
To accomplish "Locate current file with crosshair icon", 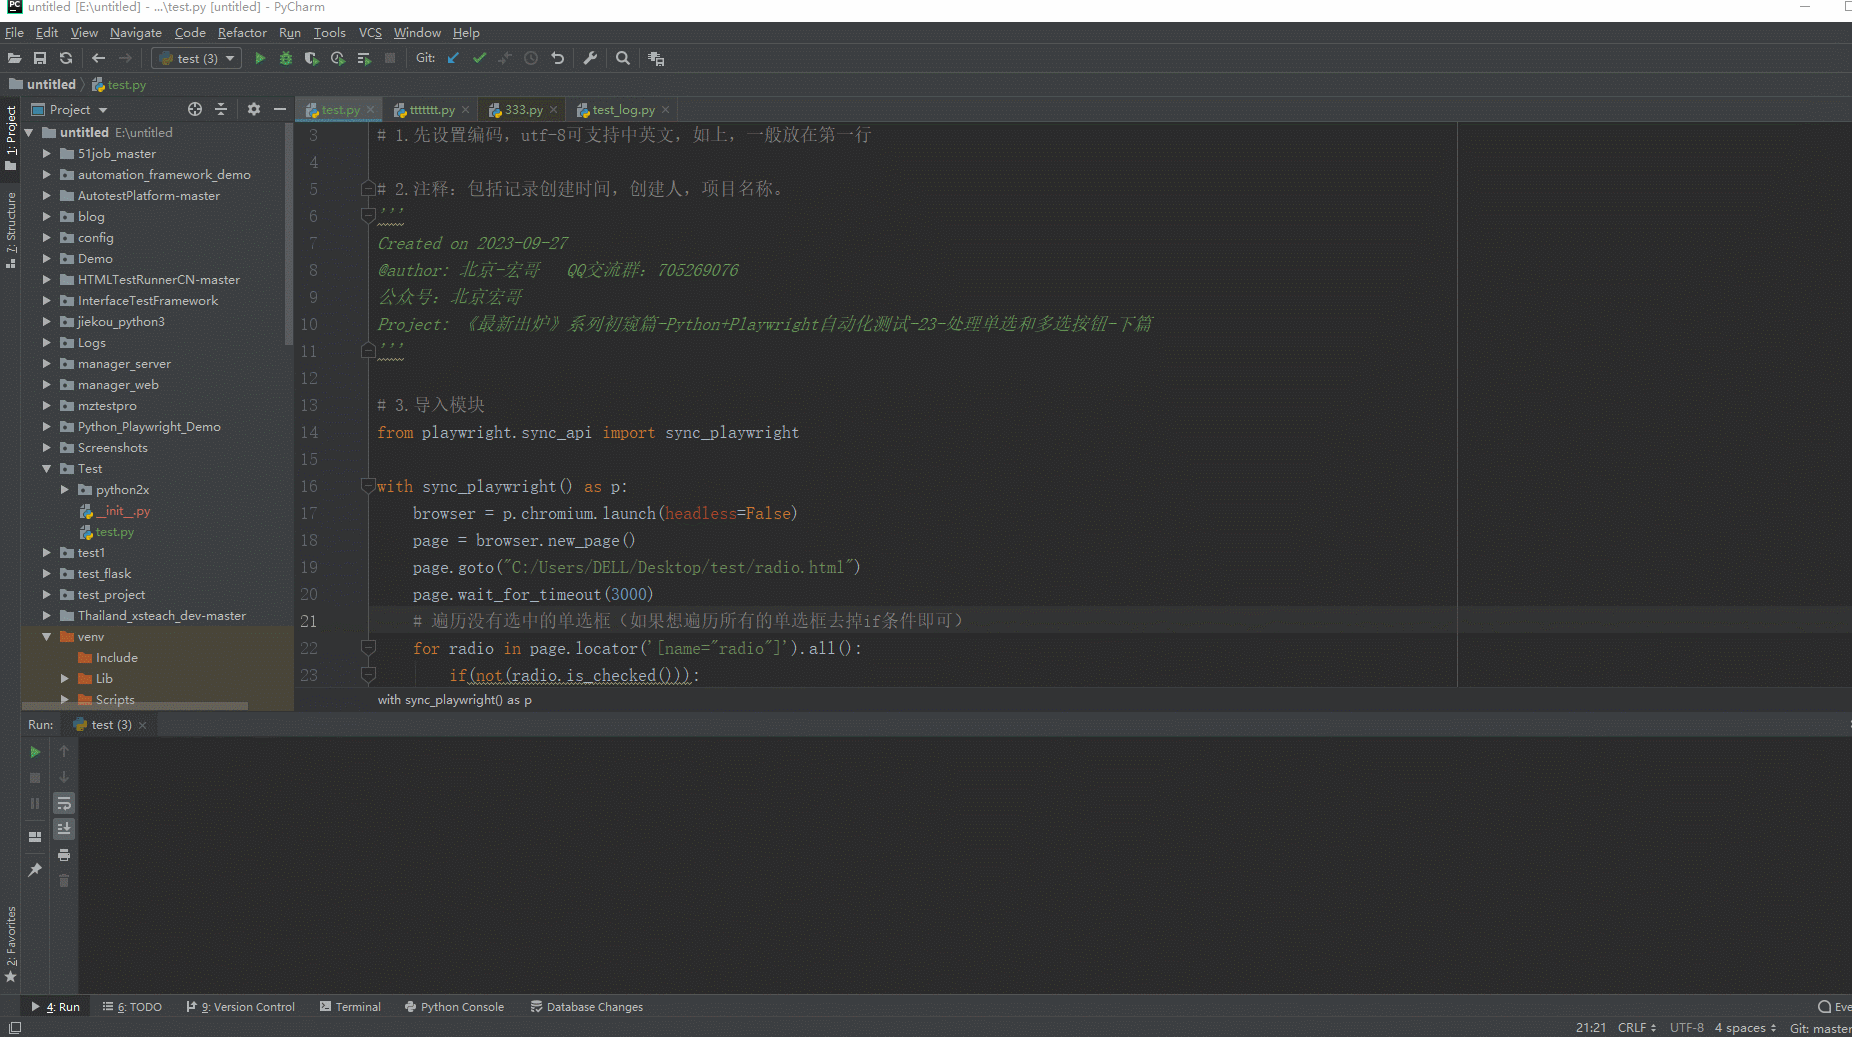I will click(x=195, y=109).
